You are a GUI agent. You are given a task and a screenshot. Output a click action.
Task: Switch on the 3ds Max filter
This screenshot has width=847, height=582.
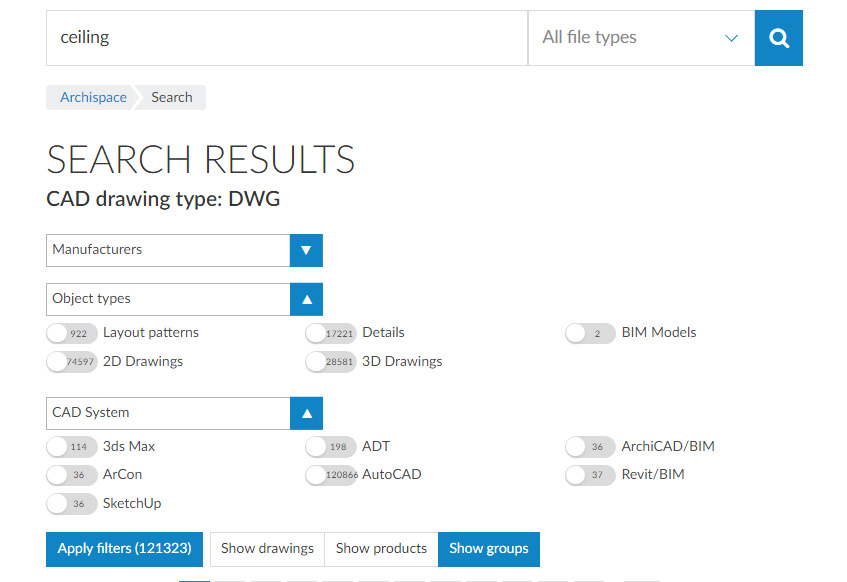72,447
